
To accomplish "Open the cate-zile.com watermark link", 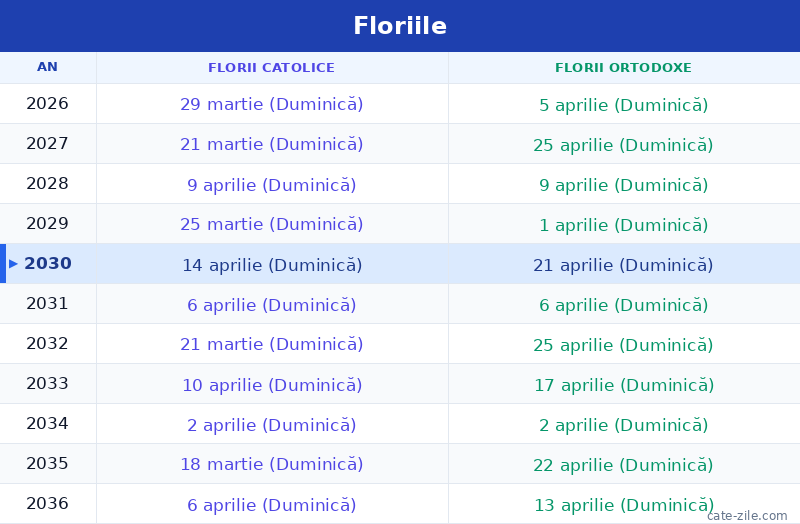I will [x=747, y=515].
